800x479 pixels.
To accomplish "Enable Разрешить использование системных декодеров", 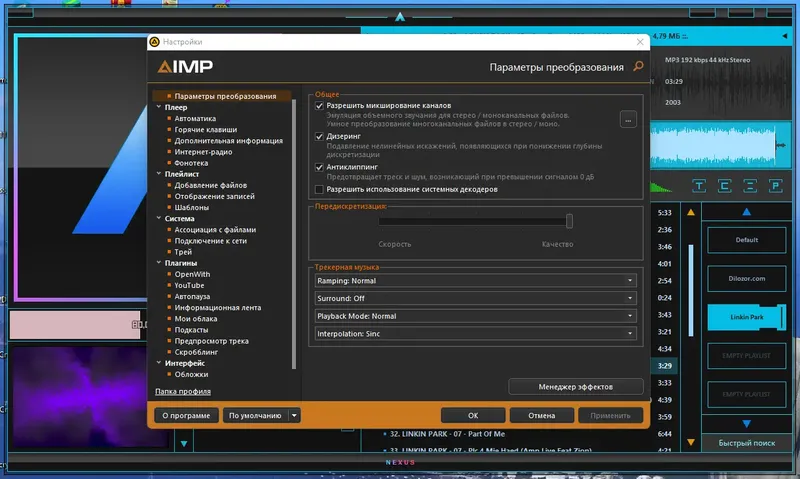I will click(319, 189).
